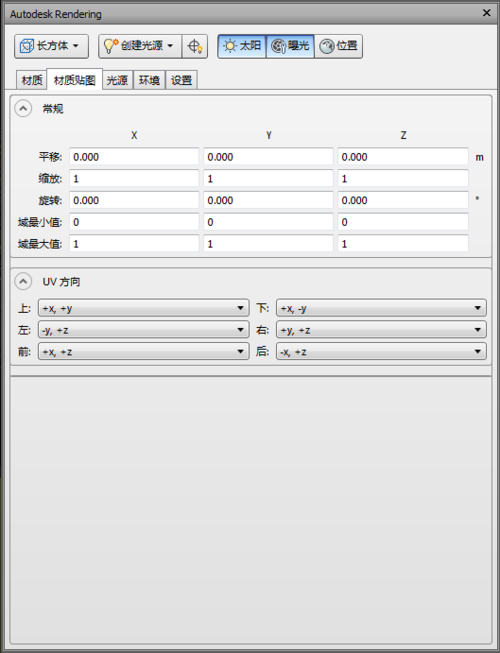Open the 创建光源 light creation dropdown
Image resolution: width=500 pixels, height=653 pixels.
tap(140, 46)
